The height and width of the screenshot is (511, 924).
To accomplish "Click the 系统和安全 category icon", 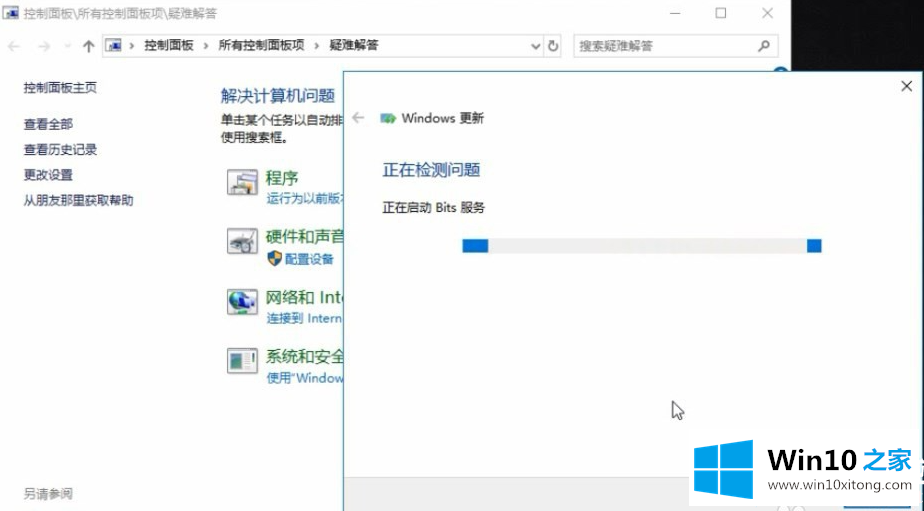I will click(x=242, y=361).
